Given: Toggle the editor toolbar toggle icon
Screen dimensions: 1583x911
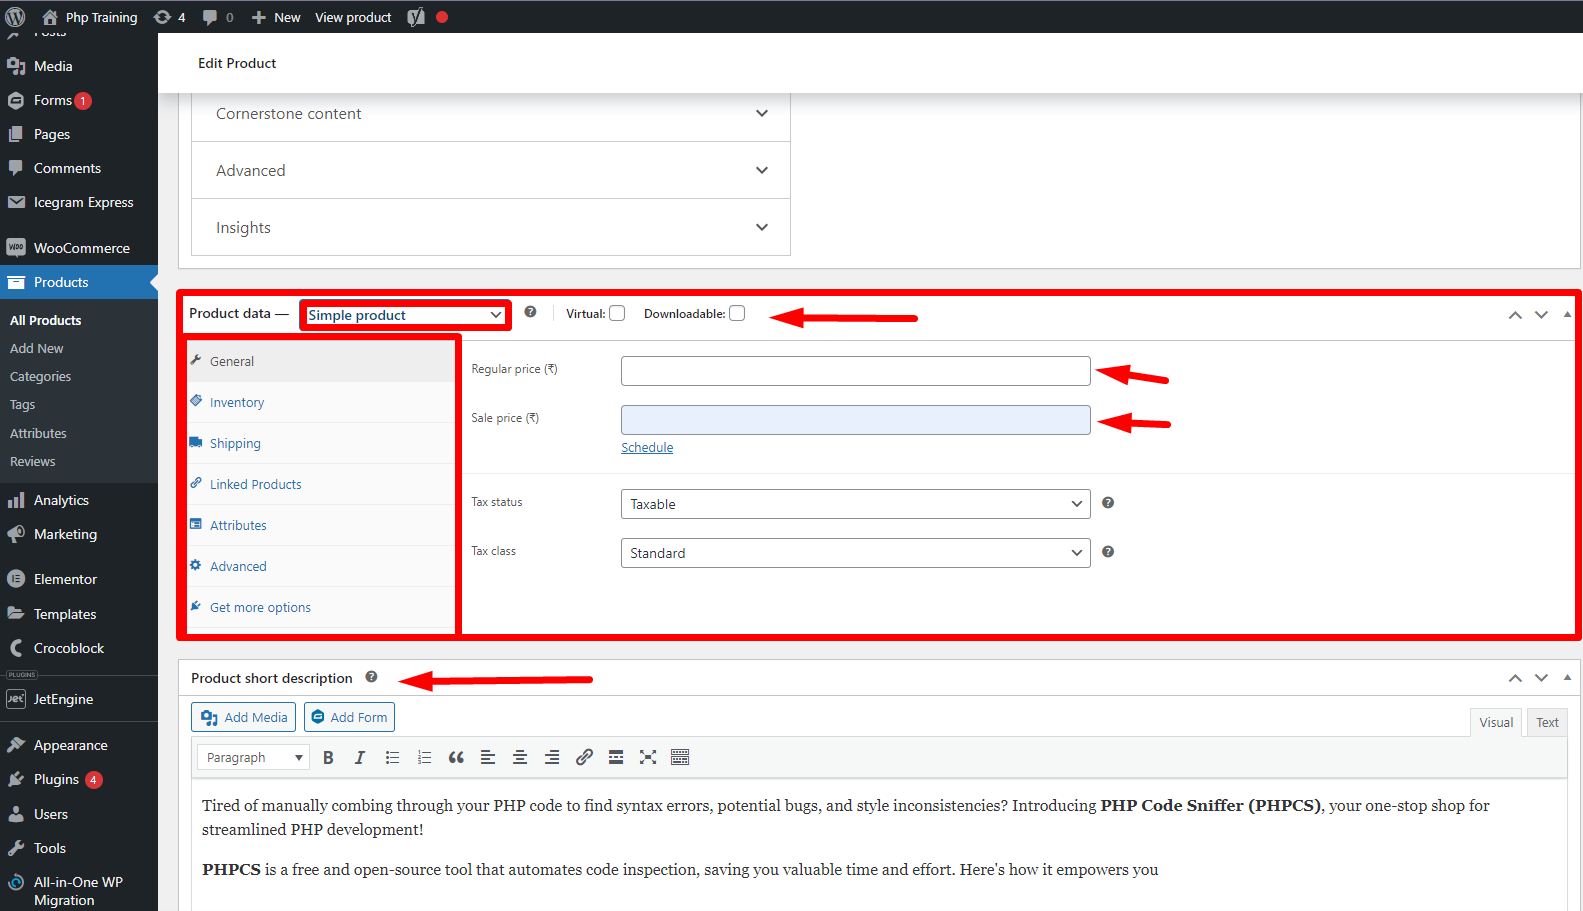Looking at the screenshot, I should (x=680, y=758).
